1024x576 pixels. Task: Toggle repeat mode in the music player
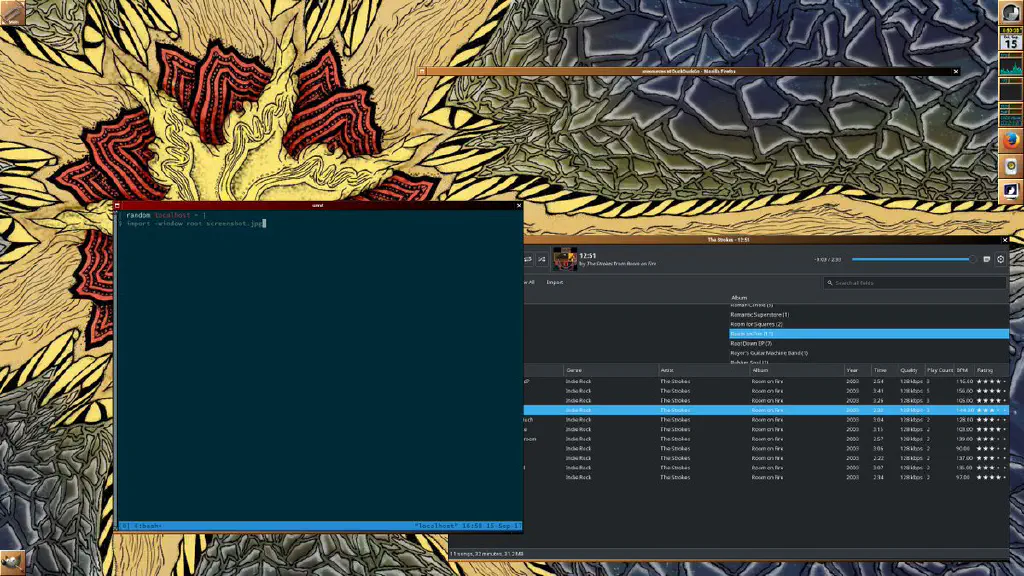528,259
